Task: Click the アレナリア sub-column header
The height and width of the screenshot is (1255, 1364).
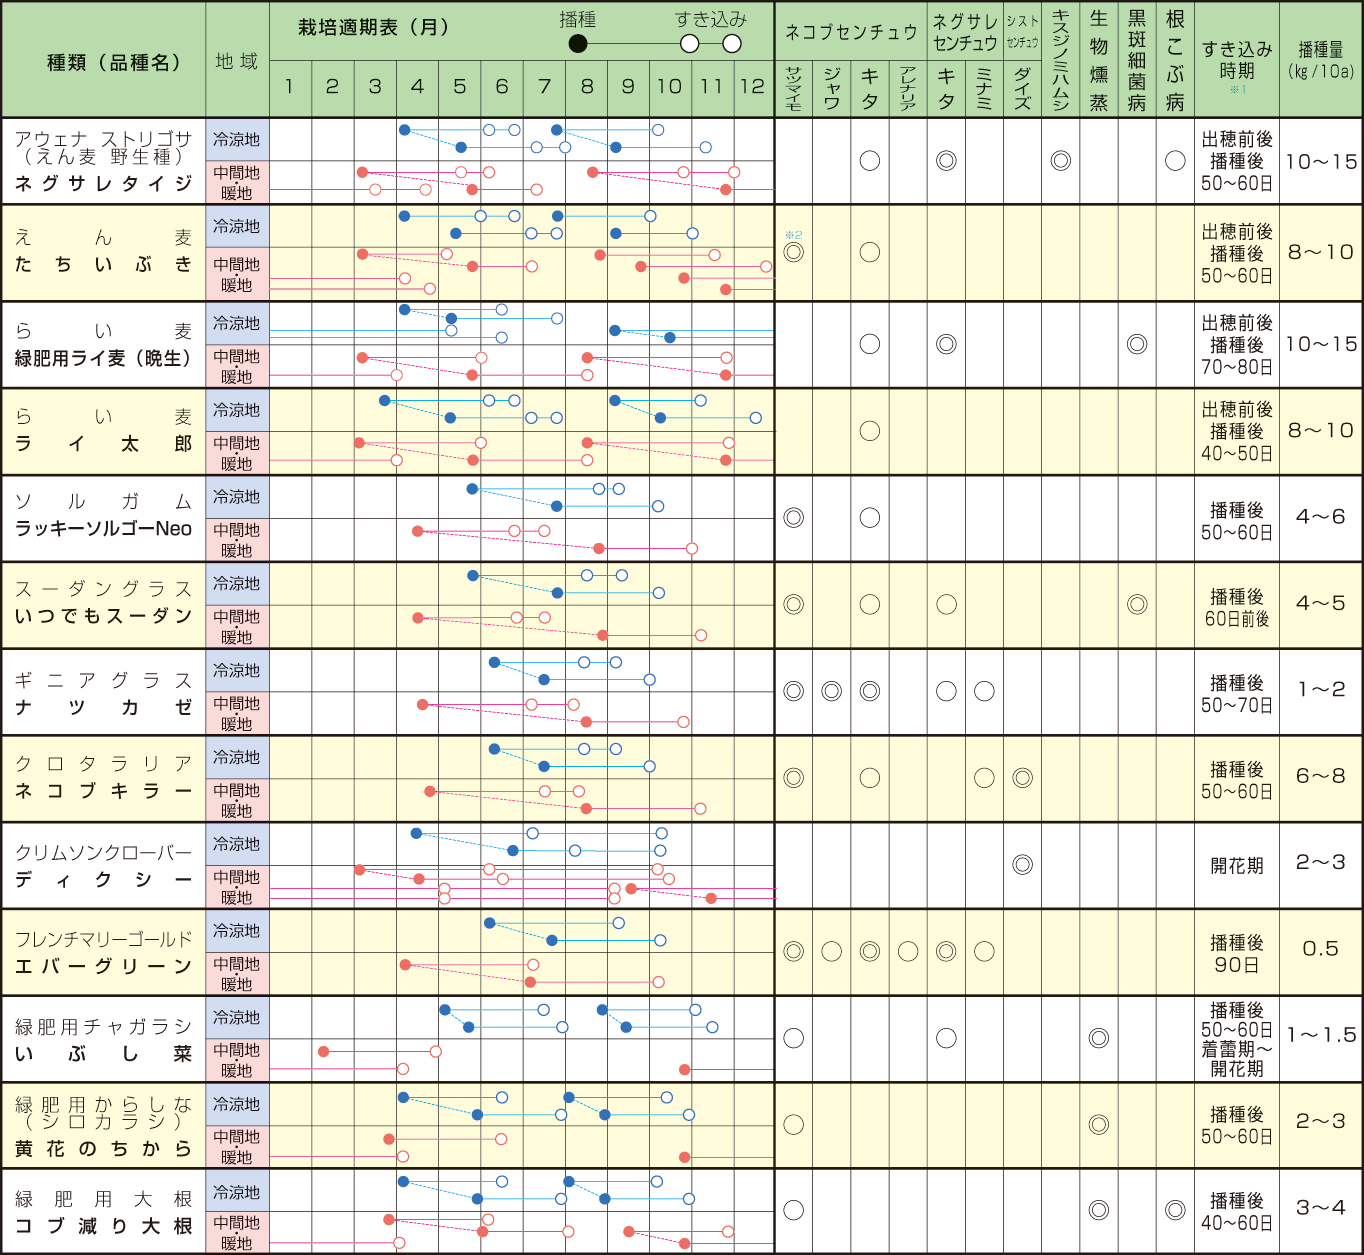Action: [908, 88]
